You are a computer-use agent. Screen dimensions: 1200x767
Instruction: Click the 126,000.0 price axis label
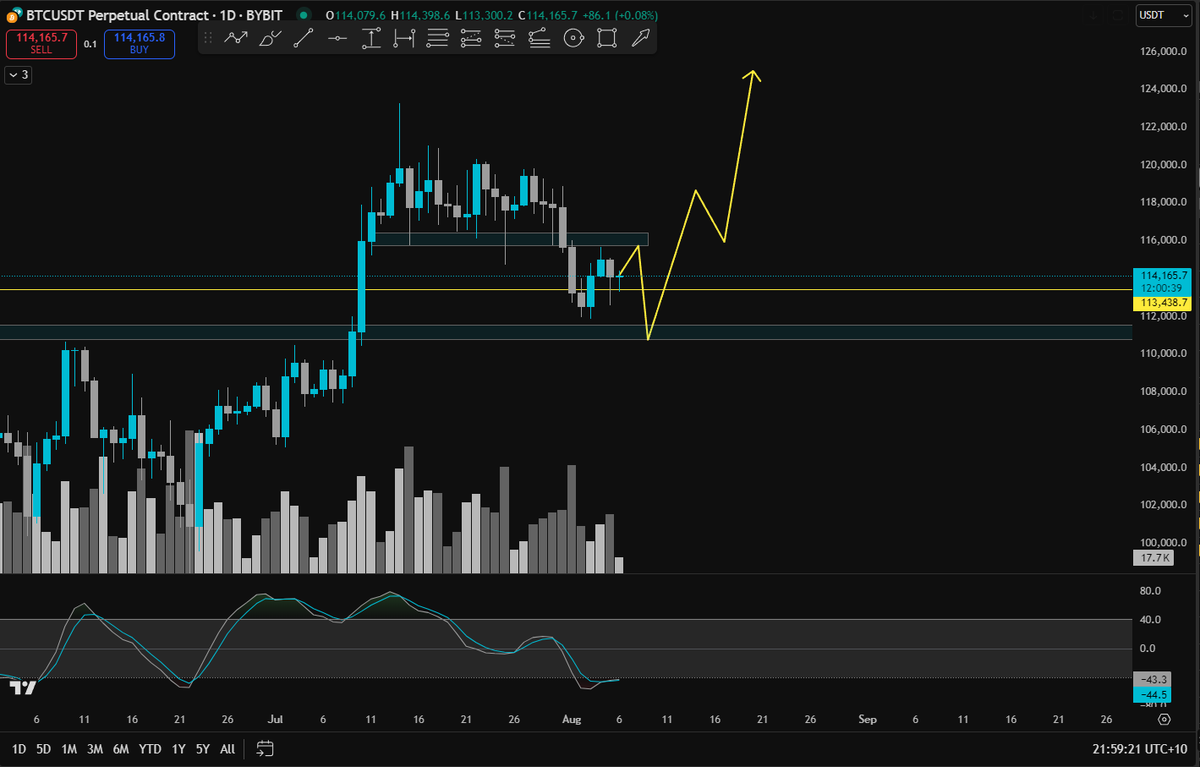click(x=1164, y=51)
